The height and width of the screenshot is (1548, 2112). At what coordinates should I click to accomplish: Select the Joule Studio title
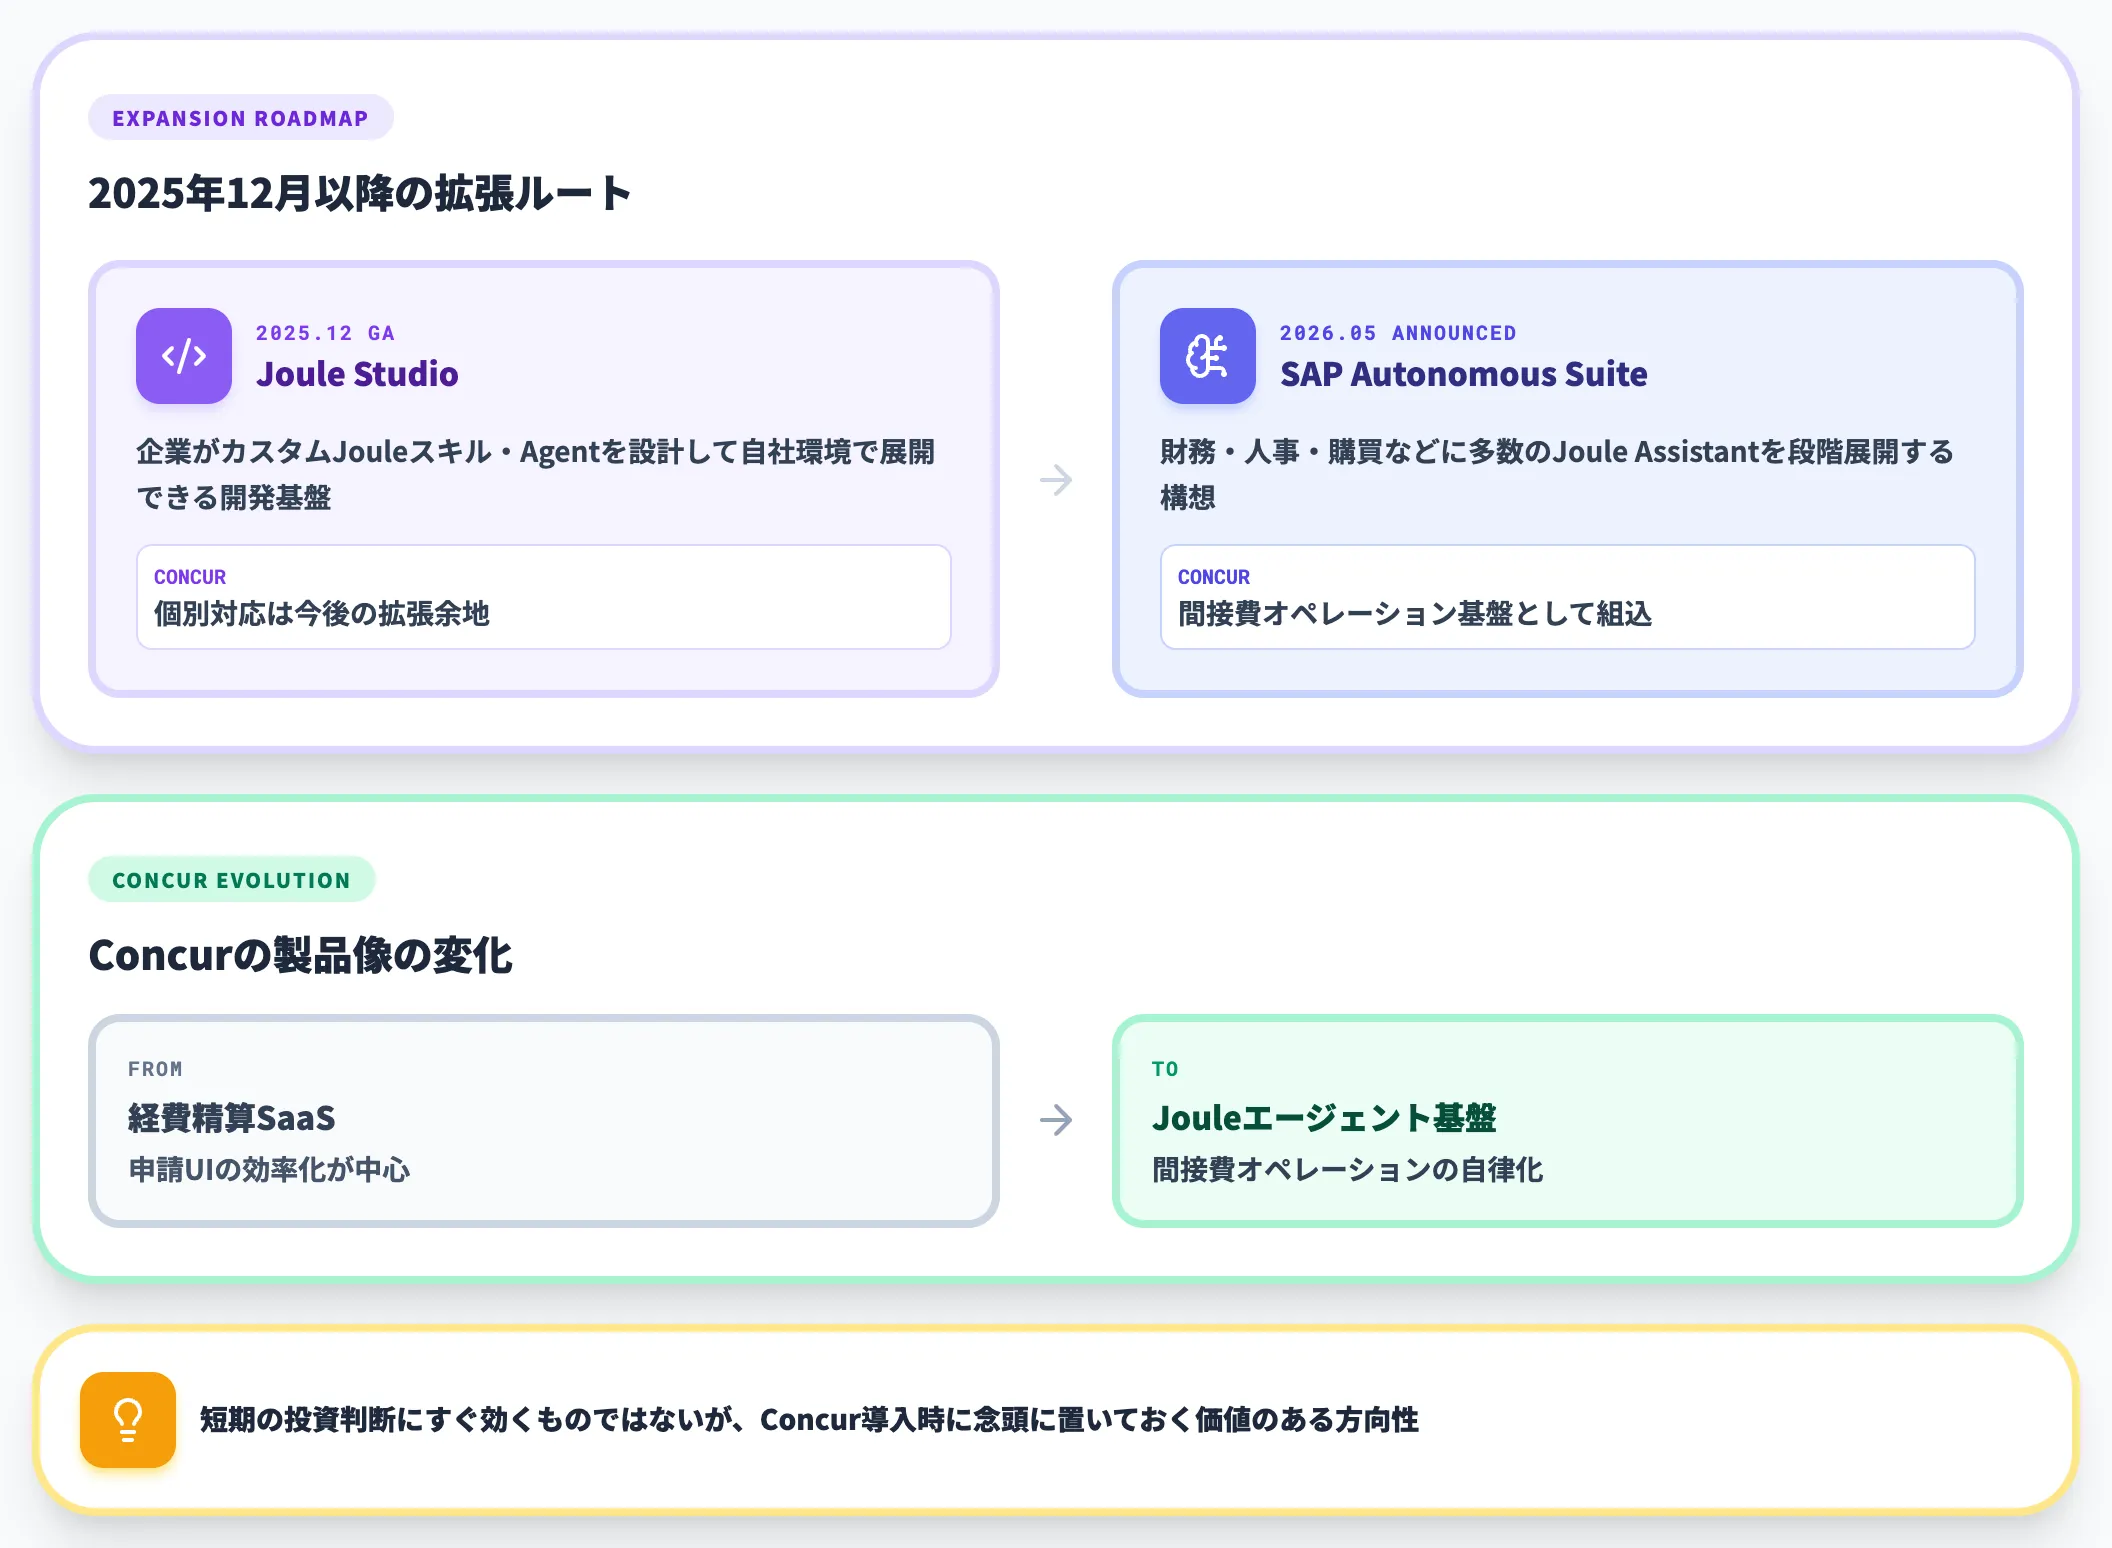click(x=357, y=374)
